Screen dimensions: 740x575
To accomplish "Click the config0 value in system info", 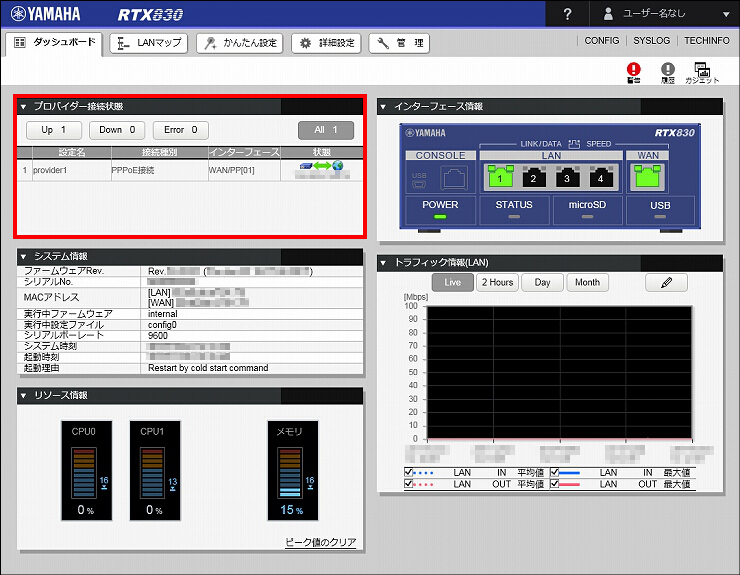I will pyautogui.click(x=162, y=325).
